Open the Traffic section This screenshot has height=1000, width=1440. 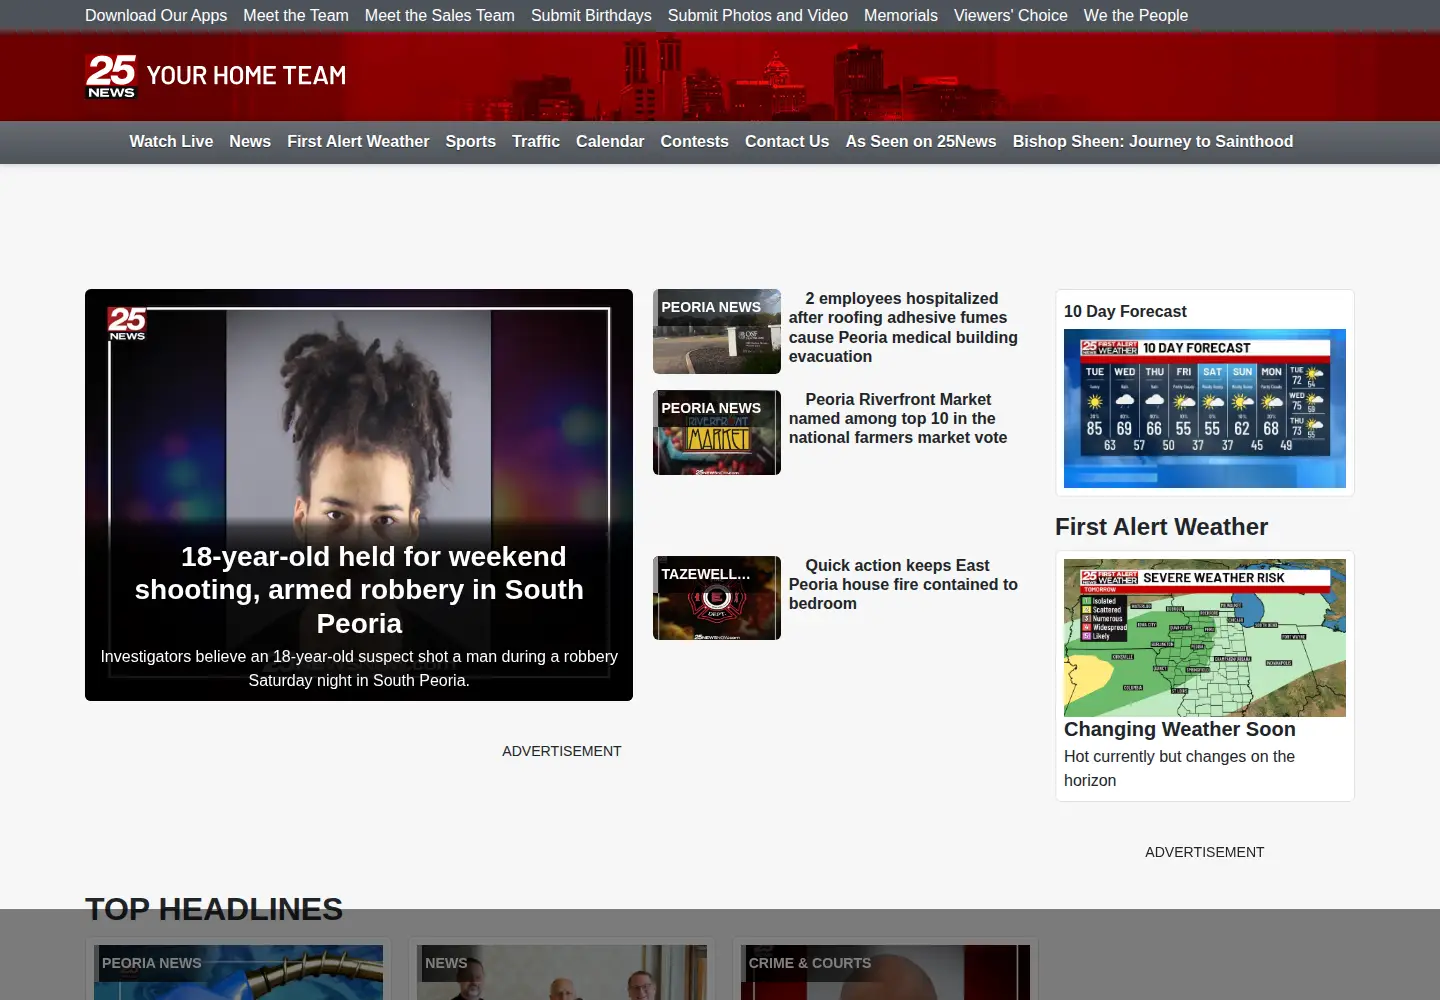(x=536, y=142)
